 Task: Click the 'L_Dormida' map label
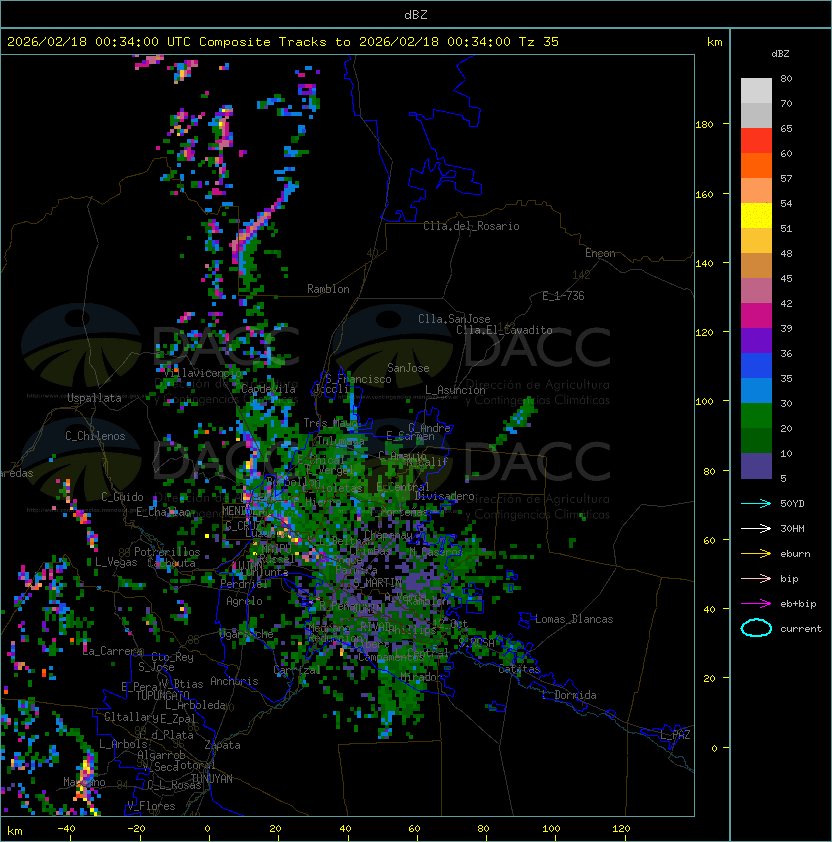pos(569,695)
